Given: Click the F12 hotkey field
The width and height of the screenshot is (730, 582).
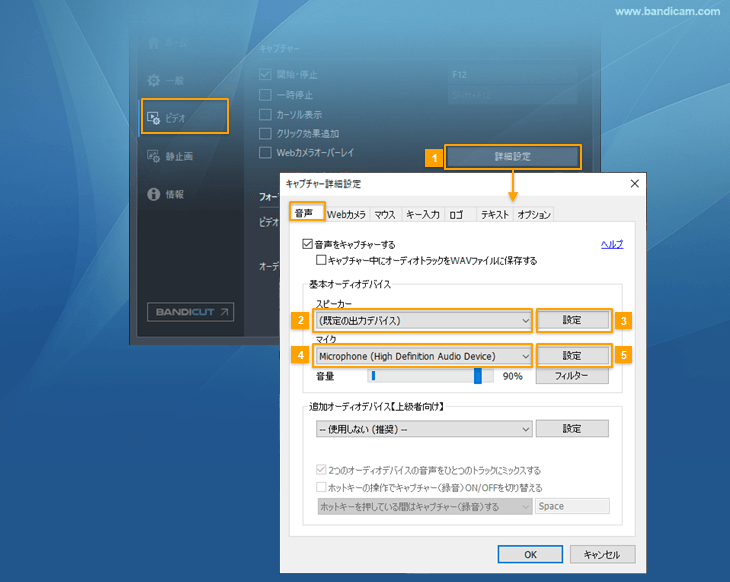Looking at the screenshot, I should coord(511,74).
